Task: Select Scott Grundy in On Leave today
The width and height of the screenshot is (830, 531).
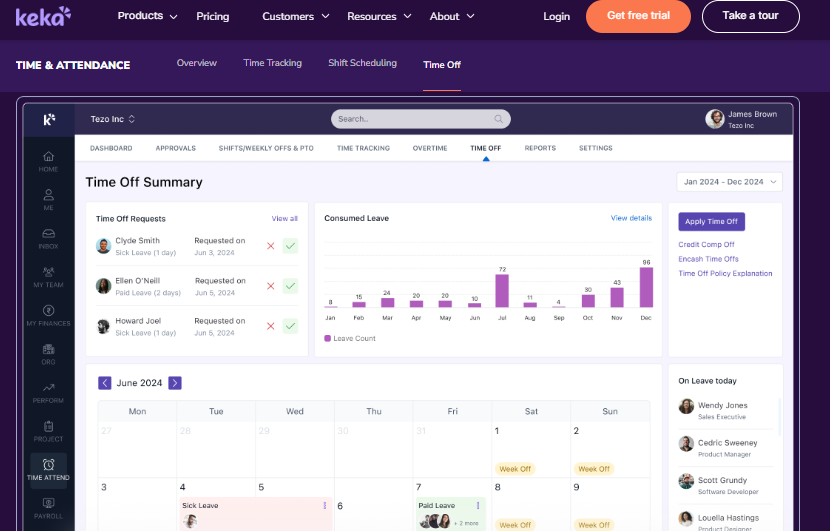Action: coord(725,485)
